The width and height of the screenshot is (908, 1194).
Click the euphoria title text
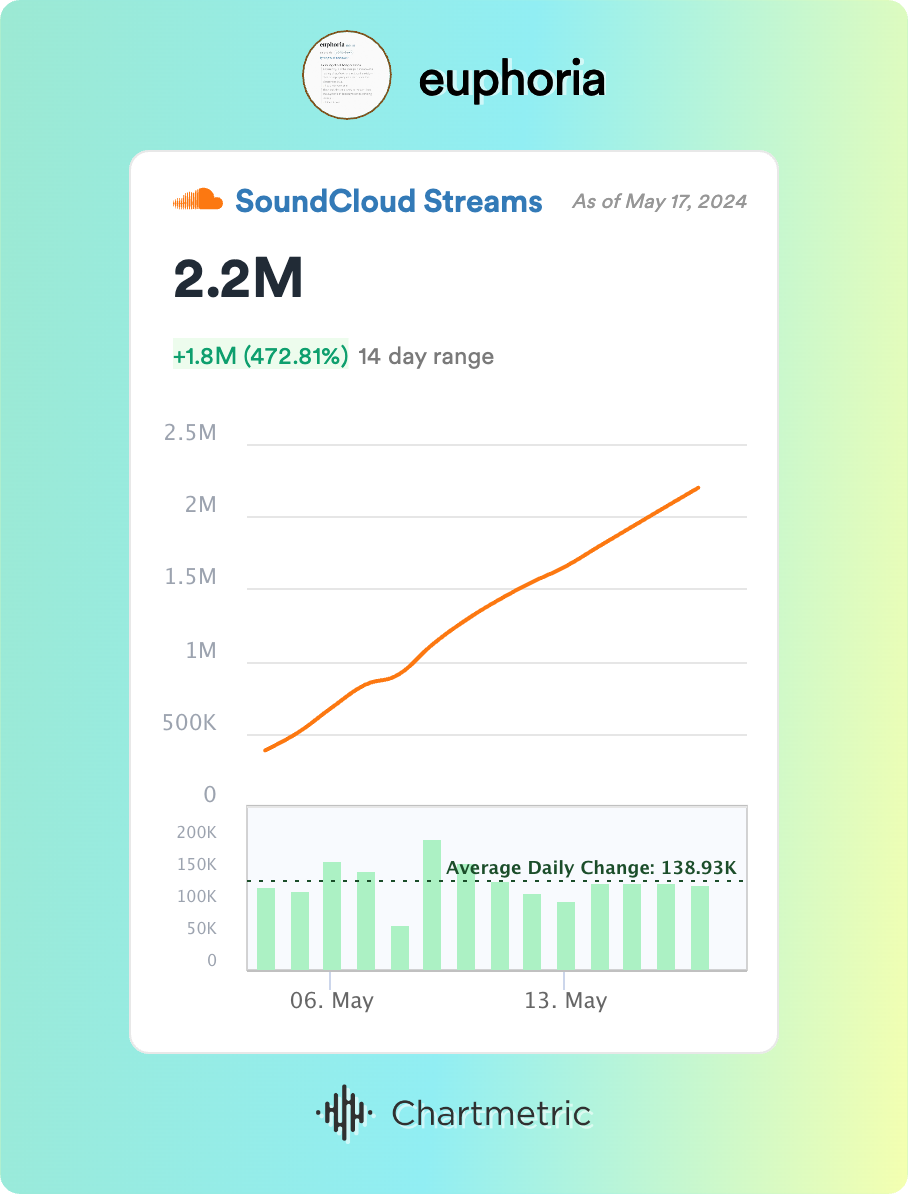[512, 78]
